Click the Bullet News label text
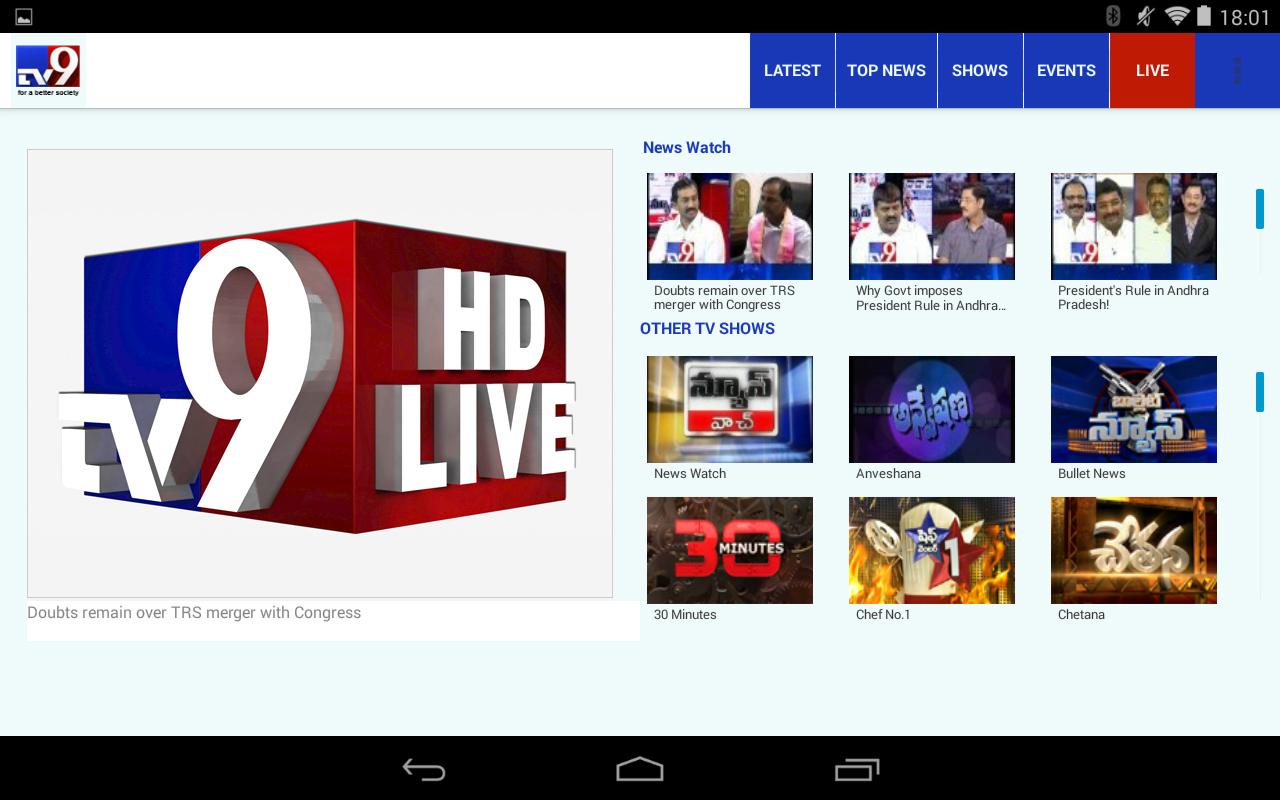Image resolution: width=1280 pixels, height=800 pixels. (x=1091, y=474)
